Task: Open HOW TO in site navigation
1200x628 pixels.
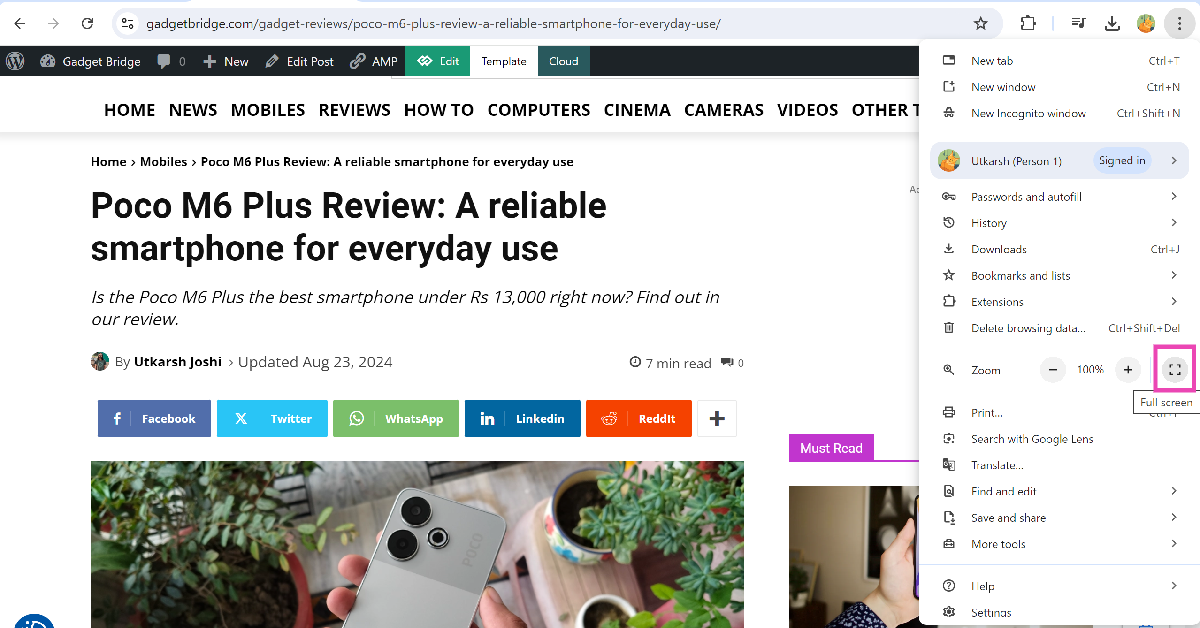Action: [439, 110]
